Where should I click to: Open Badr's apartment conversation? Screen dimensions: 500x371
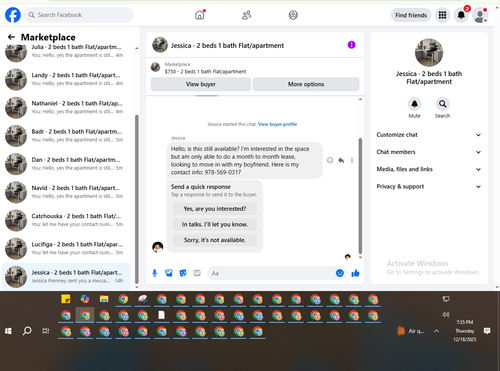click(x=67, y=136)
